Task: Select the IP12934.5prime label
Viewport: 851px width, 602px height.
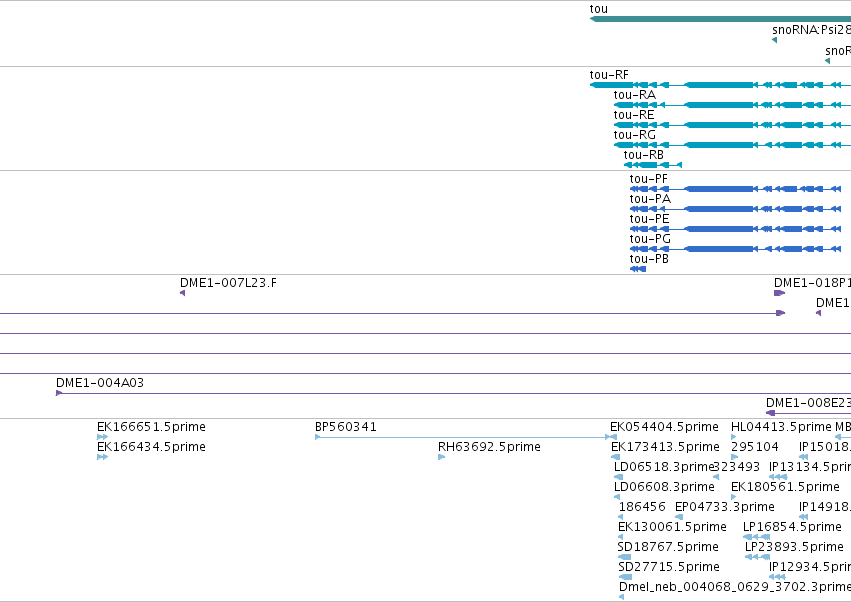Action: click(x=810, y=567)
